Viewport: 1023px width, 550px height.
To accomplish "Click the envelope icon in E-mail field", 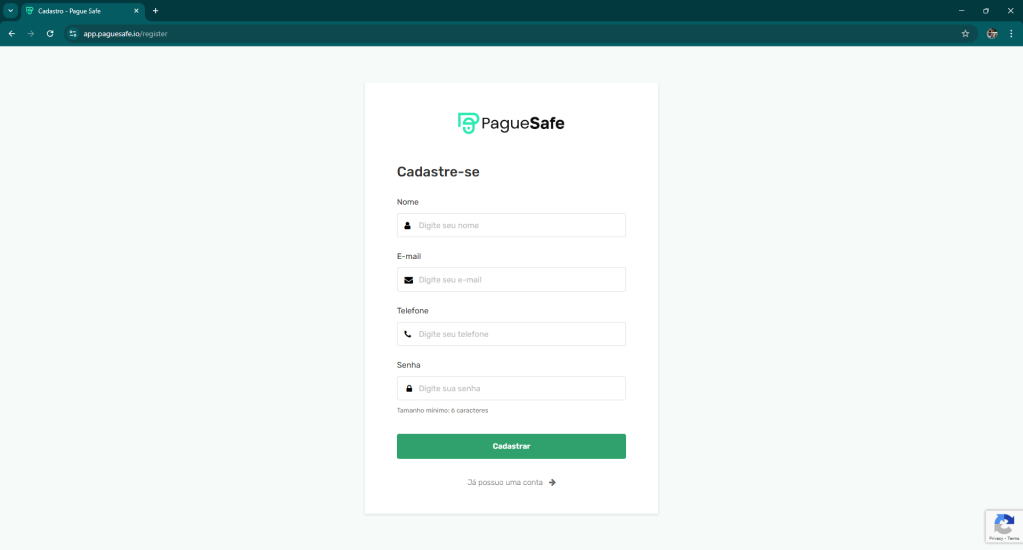I will pos(408,280).
